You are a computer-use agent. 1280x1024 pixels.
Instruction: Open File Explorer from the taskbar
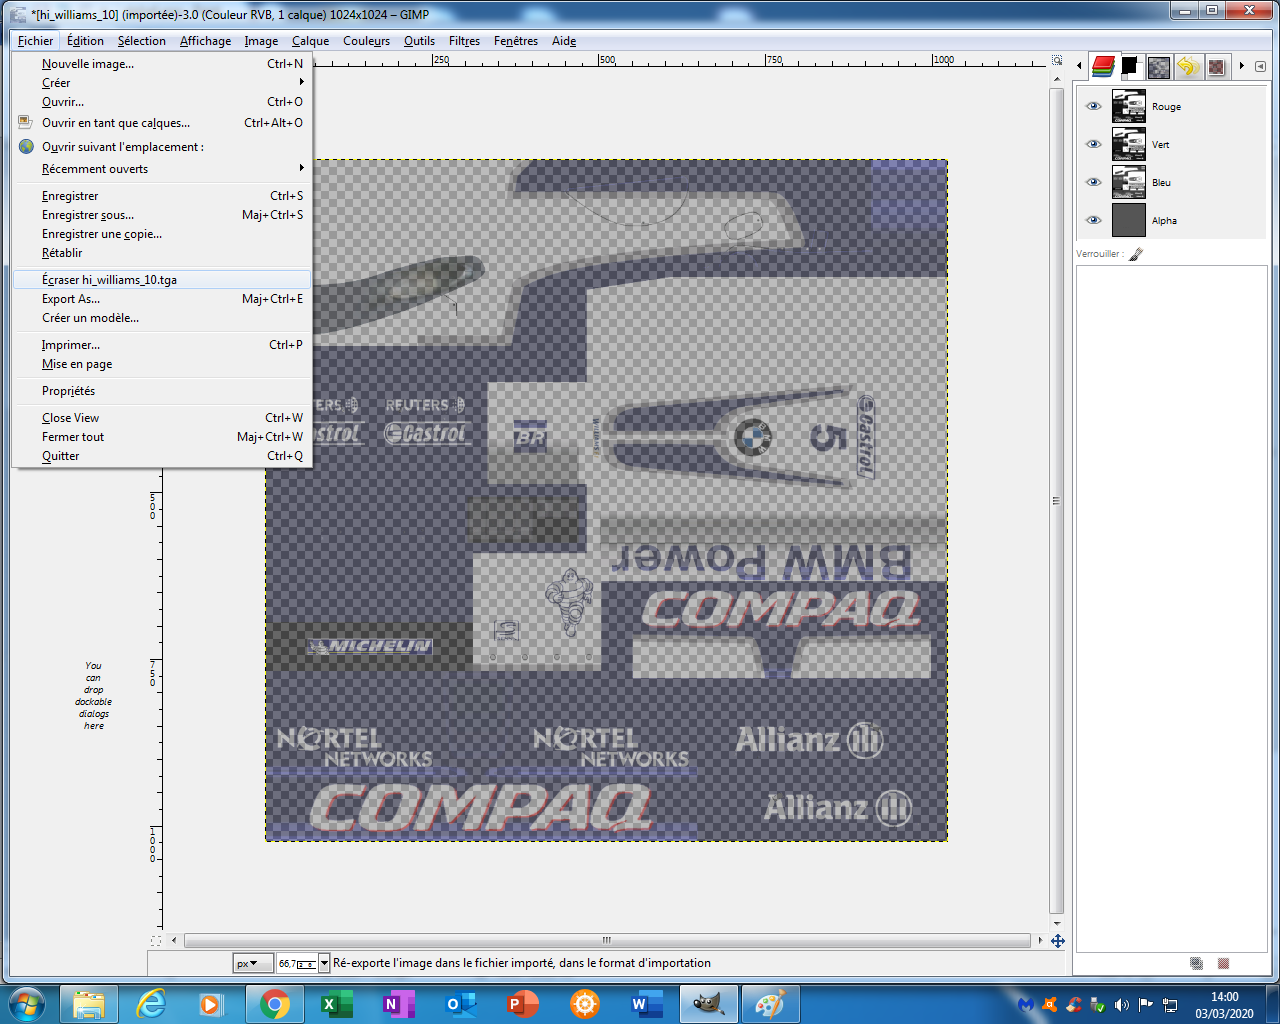(x=89, y=1004)
